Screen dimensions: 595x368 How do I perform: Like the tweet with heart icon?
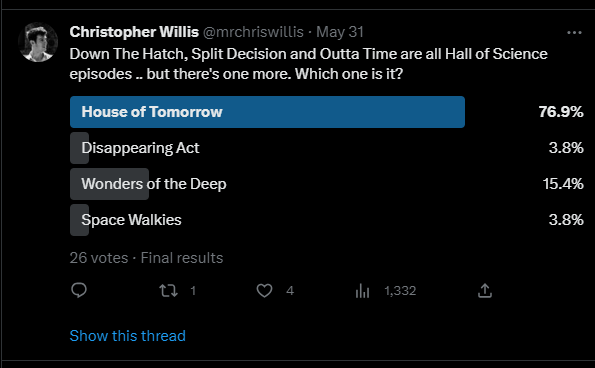click(264, 291)
